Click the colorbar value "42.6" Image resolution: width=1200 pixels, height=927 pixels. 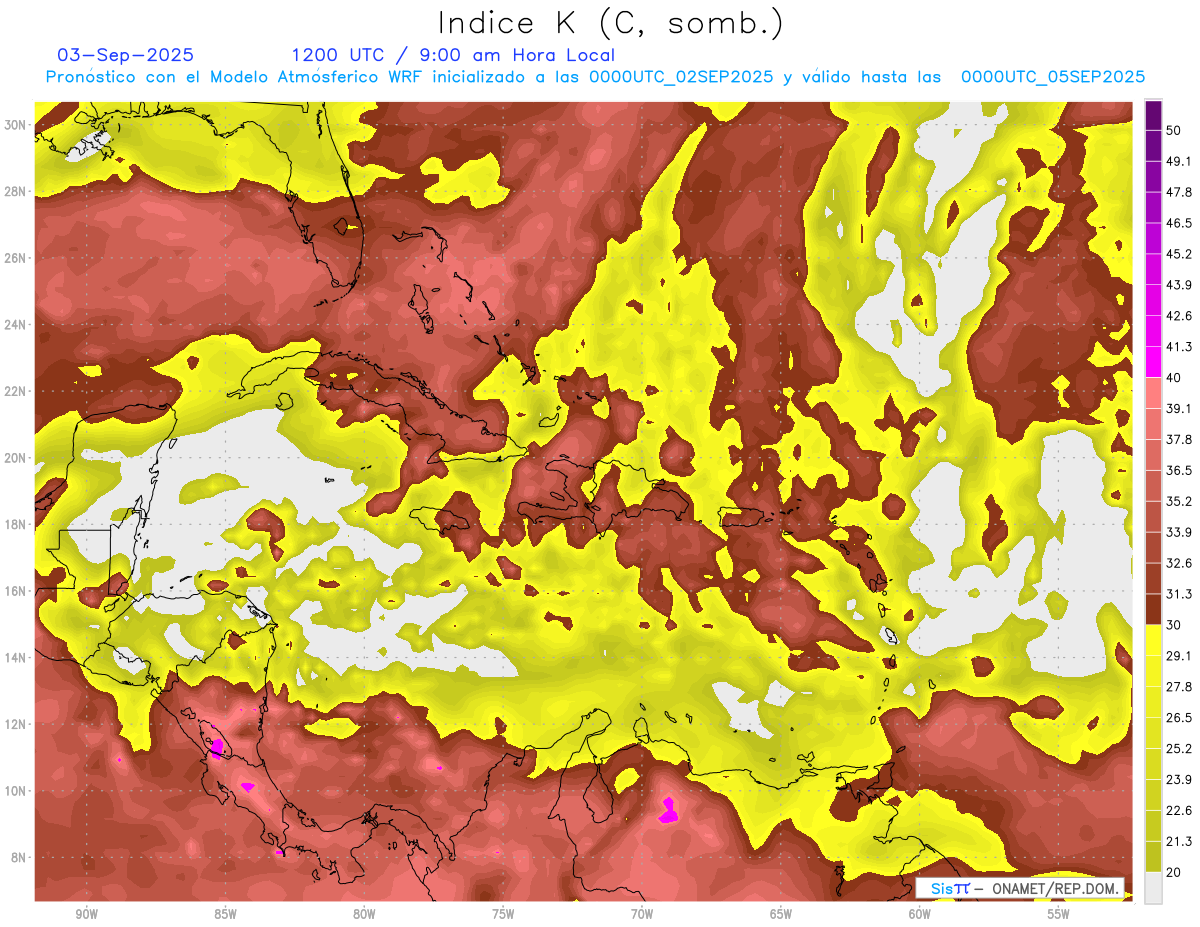coord(1179,316)
